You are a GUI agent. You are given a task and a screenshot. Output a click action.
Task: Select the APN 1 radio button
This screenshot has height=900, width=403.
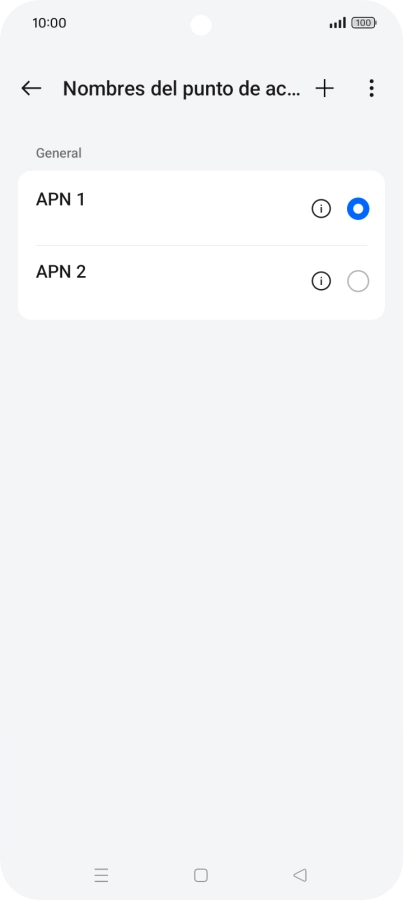point(358,209)
